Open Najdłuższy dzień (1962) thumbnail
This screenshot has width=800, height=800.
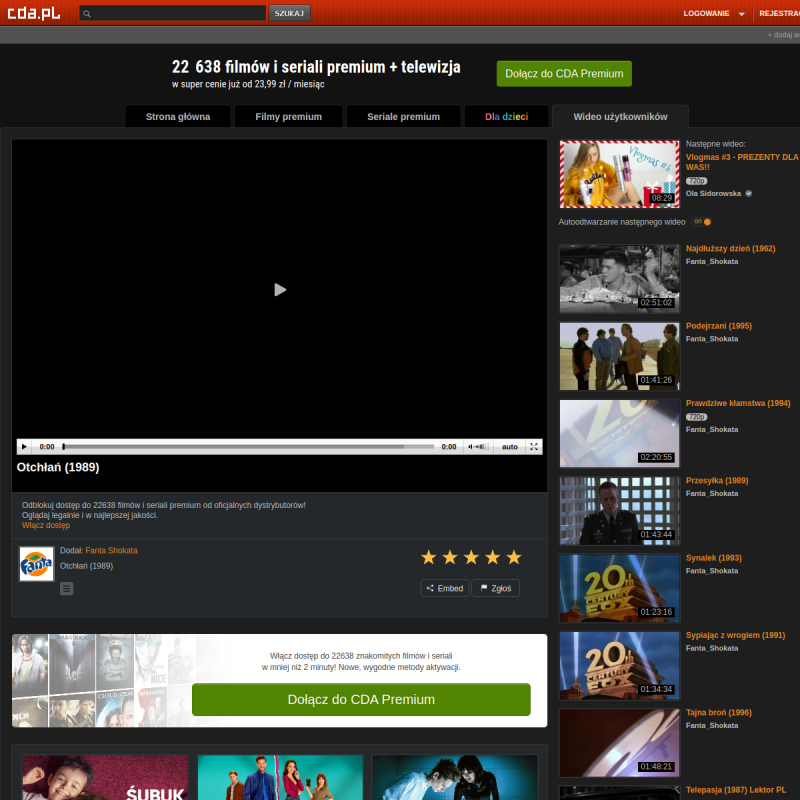click(619, 279)
